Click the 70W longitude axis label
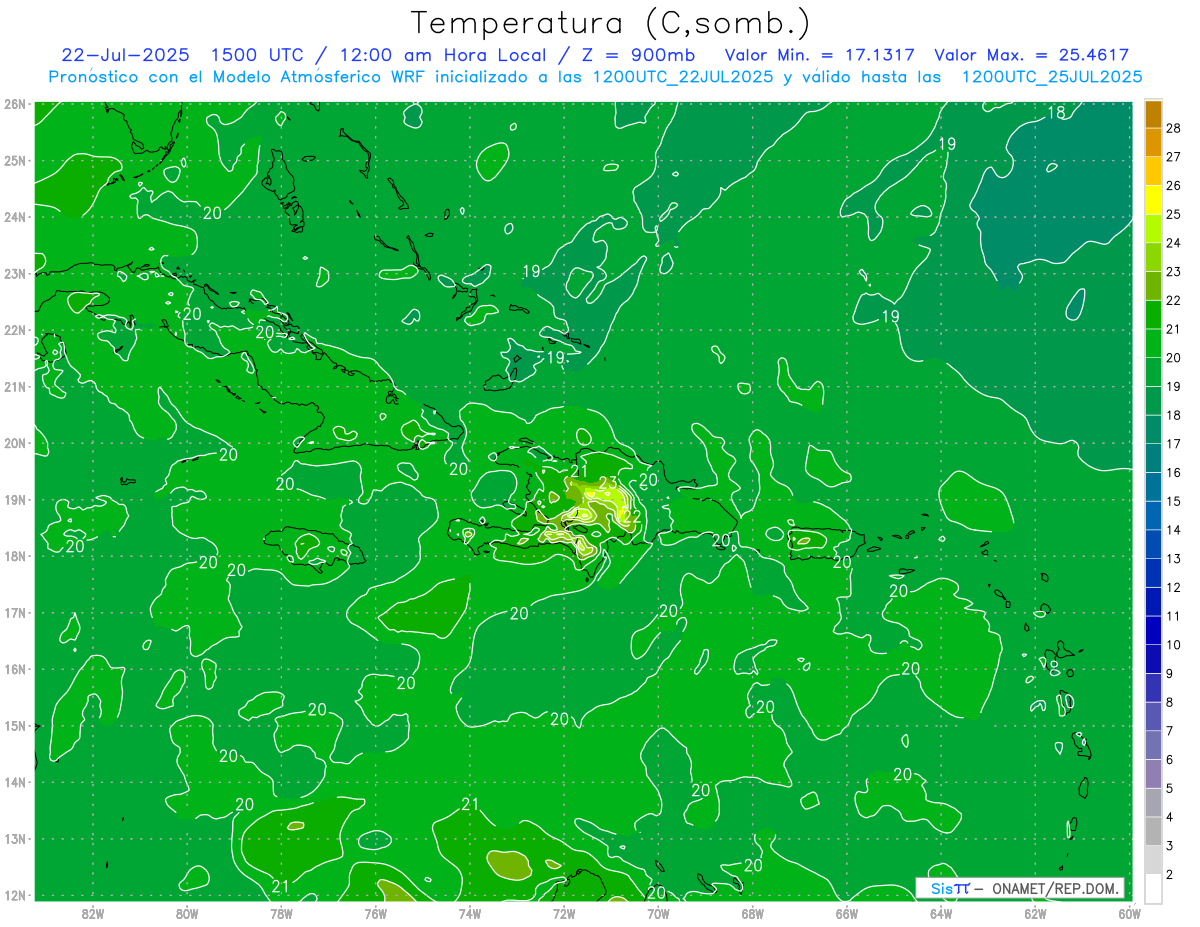The width and height of the screenshot is (1200, 927). click(x=658, y=913)
